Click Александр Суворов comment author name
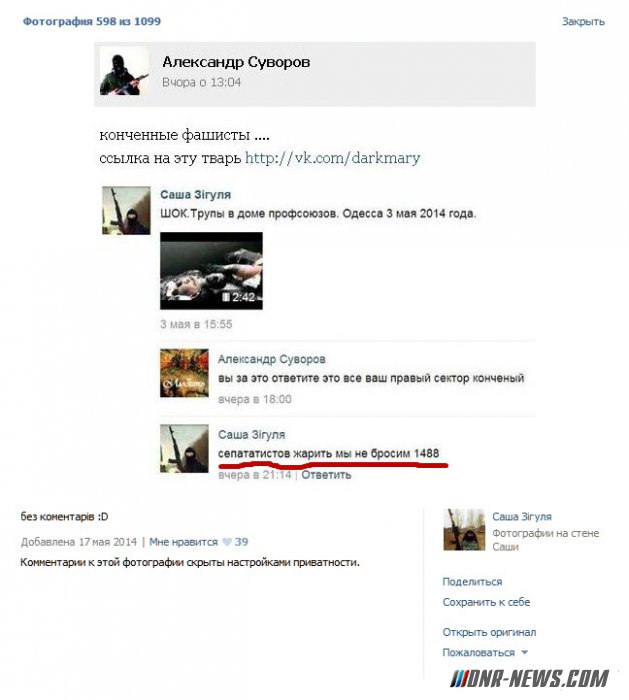The height and width of the screenshot is (700, 629). [271, 359]
